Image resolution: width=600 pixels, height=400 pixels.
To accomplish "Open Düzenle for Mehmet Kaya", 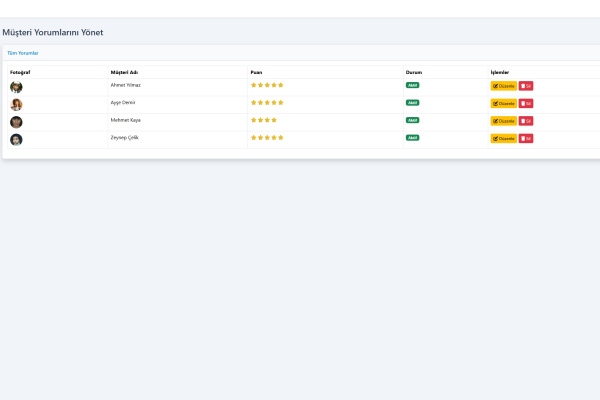I will pyautogui.click(x=503, y=121).
